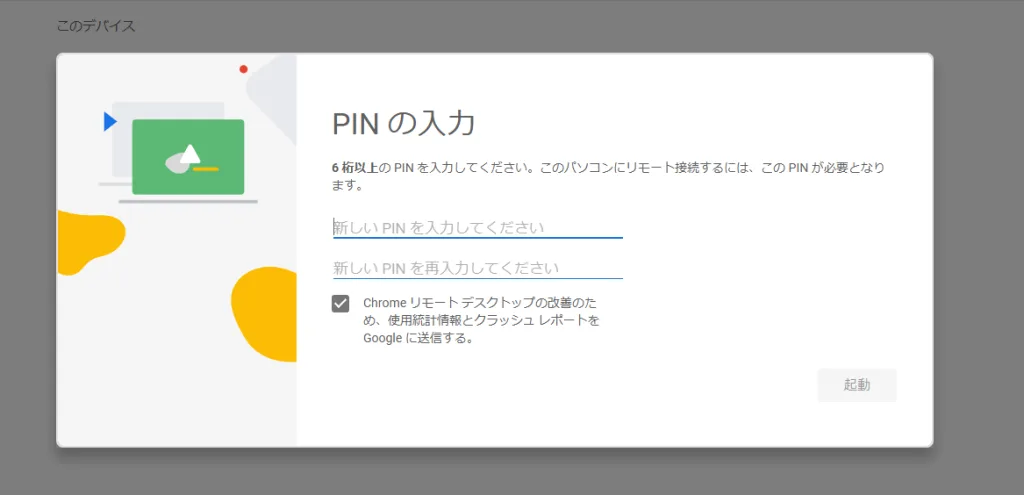This screenshot has width=1024, height=495.
Task: Click the gray laptop base line
Action: [x=188, y=201]
